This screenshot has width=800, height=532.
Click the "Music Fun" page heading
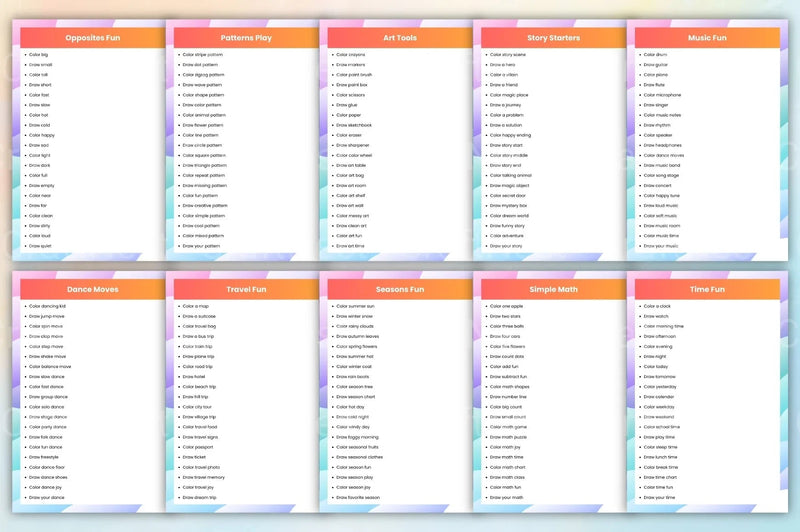click(x=707, y=38)
